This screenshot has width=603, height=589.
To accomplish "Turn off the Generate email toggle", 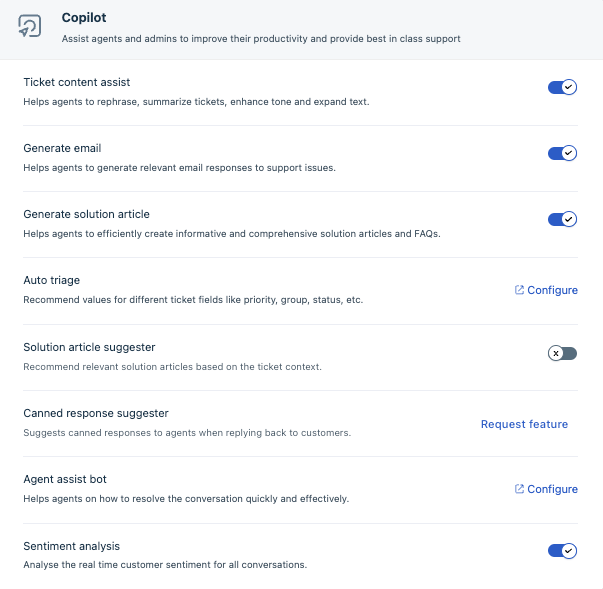I will pos(562,153).
